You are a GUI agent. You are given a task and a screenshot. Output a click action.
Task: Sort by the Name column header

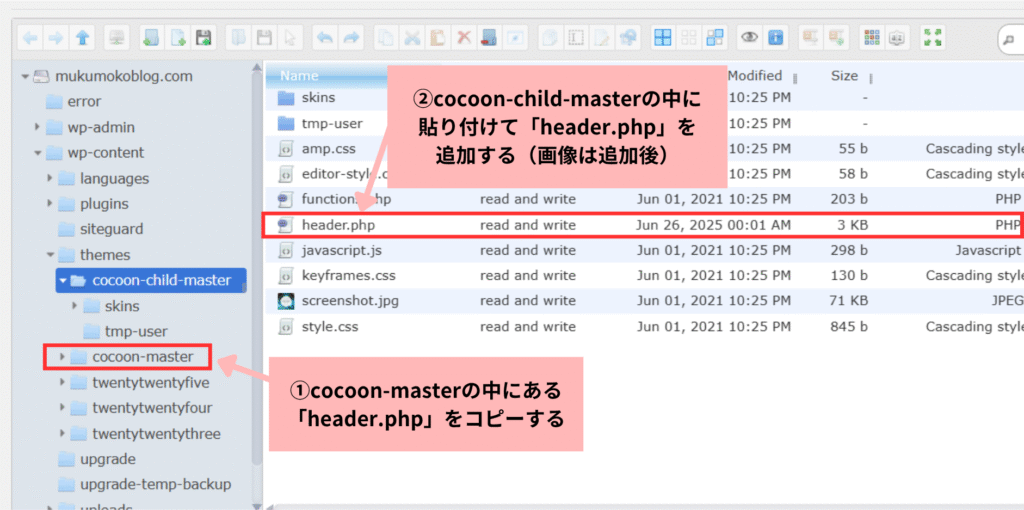pos(298,76)
